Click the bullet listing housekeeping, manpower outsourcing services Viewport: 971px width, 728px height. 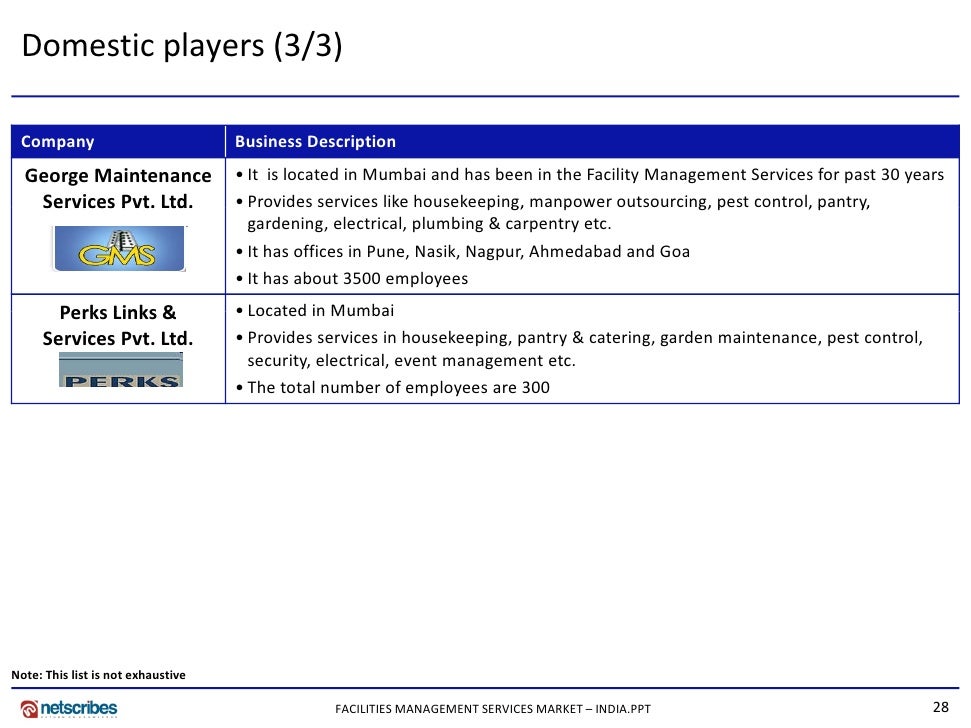[553, 212]
